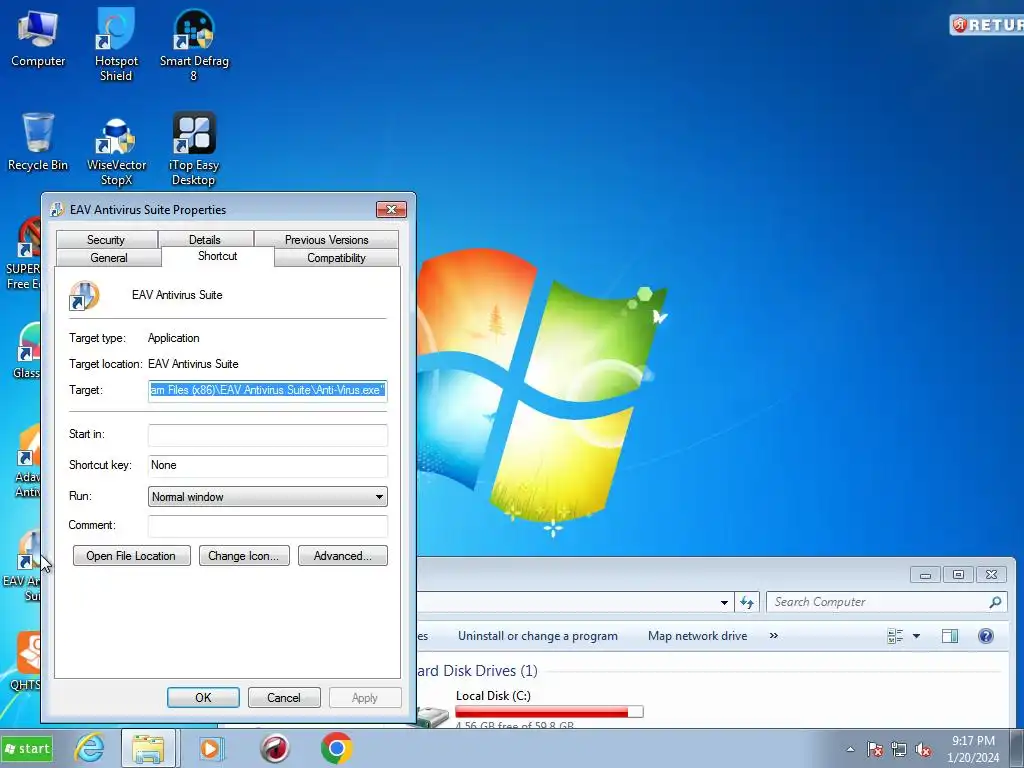Select the WiseVector StopX desktop shortcut
The height and width of the screenshot is (768, 1024).
pos(116,150)
